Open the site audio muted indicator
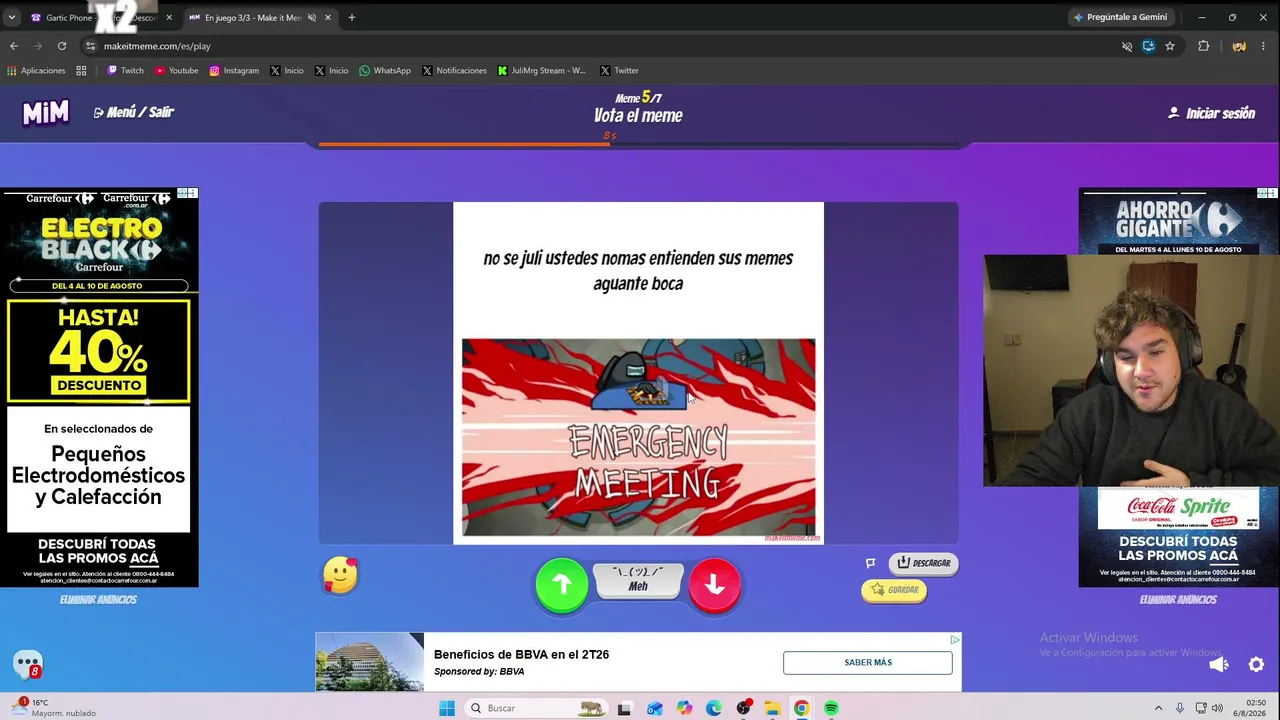Viewport: 1280px width, 720px height. [x=1127, y=46]
